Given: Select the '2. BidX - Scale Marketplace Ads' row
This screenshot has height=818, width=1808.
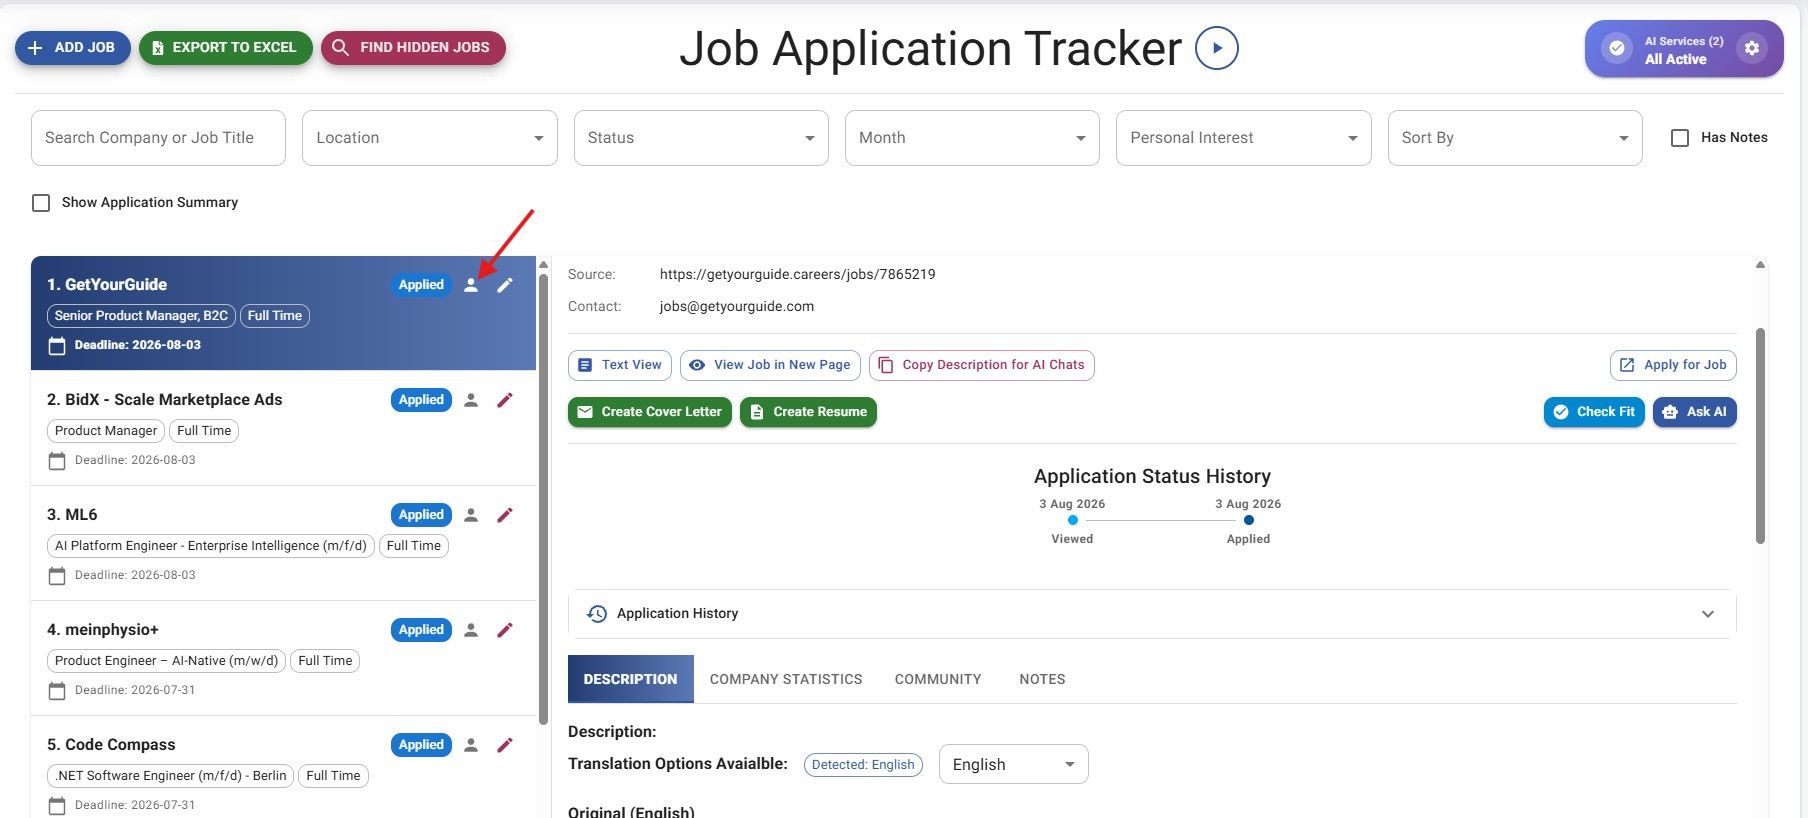Looking at the screenshot, I should [284, 429].
